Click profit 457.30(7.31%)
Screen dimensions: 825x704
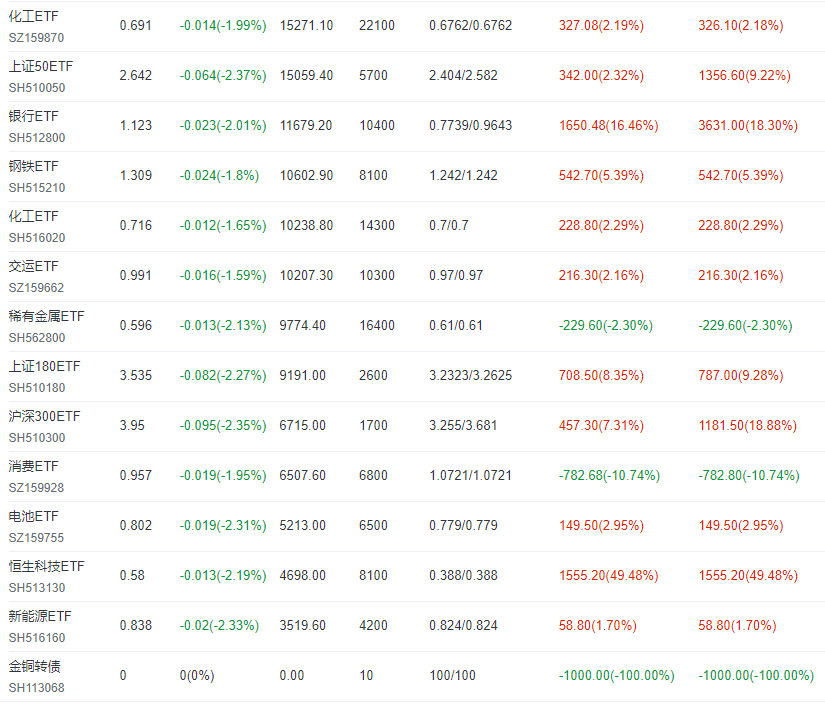601,426
